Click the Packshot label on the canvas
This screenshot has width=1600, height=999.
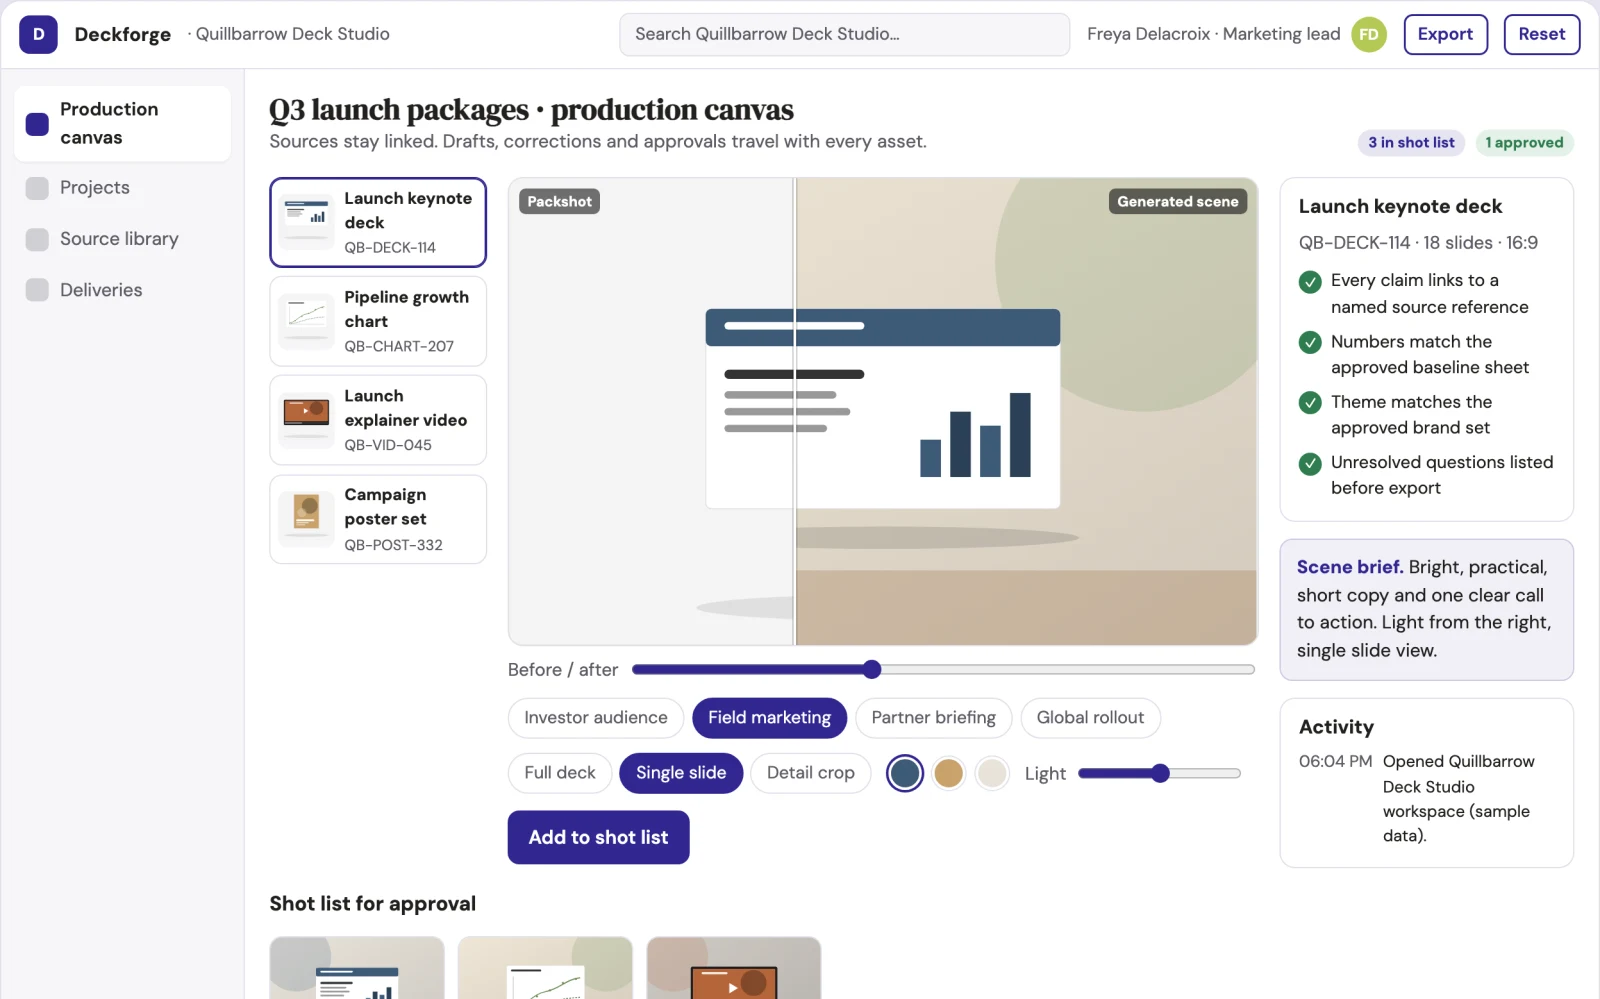(x=559, y=202)
